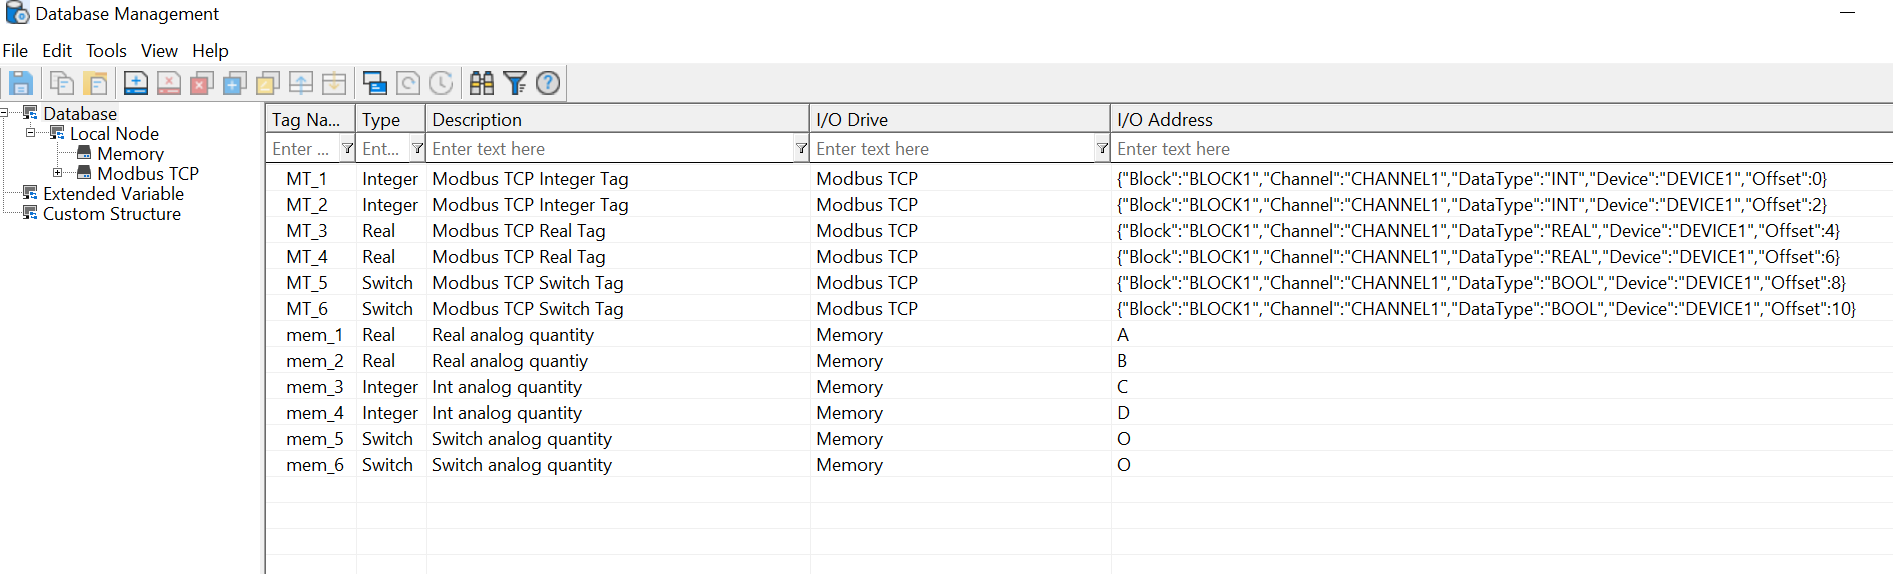Select Extended Variable in the tree

pyautogui.click(x=113, y=193)
